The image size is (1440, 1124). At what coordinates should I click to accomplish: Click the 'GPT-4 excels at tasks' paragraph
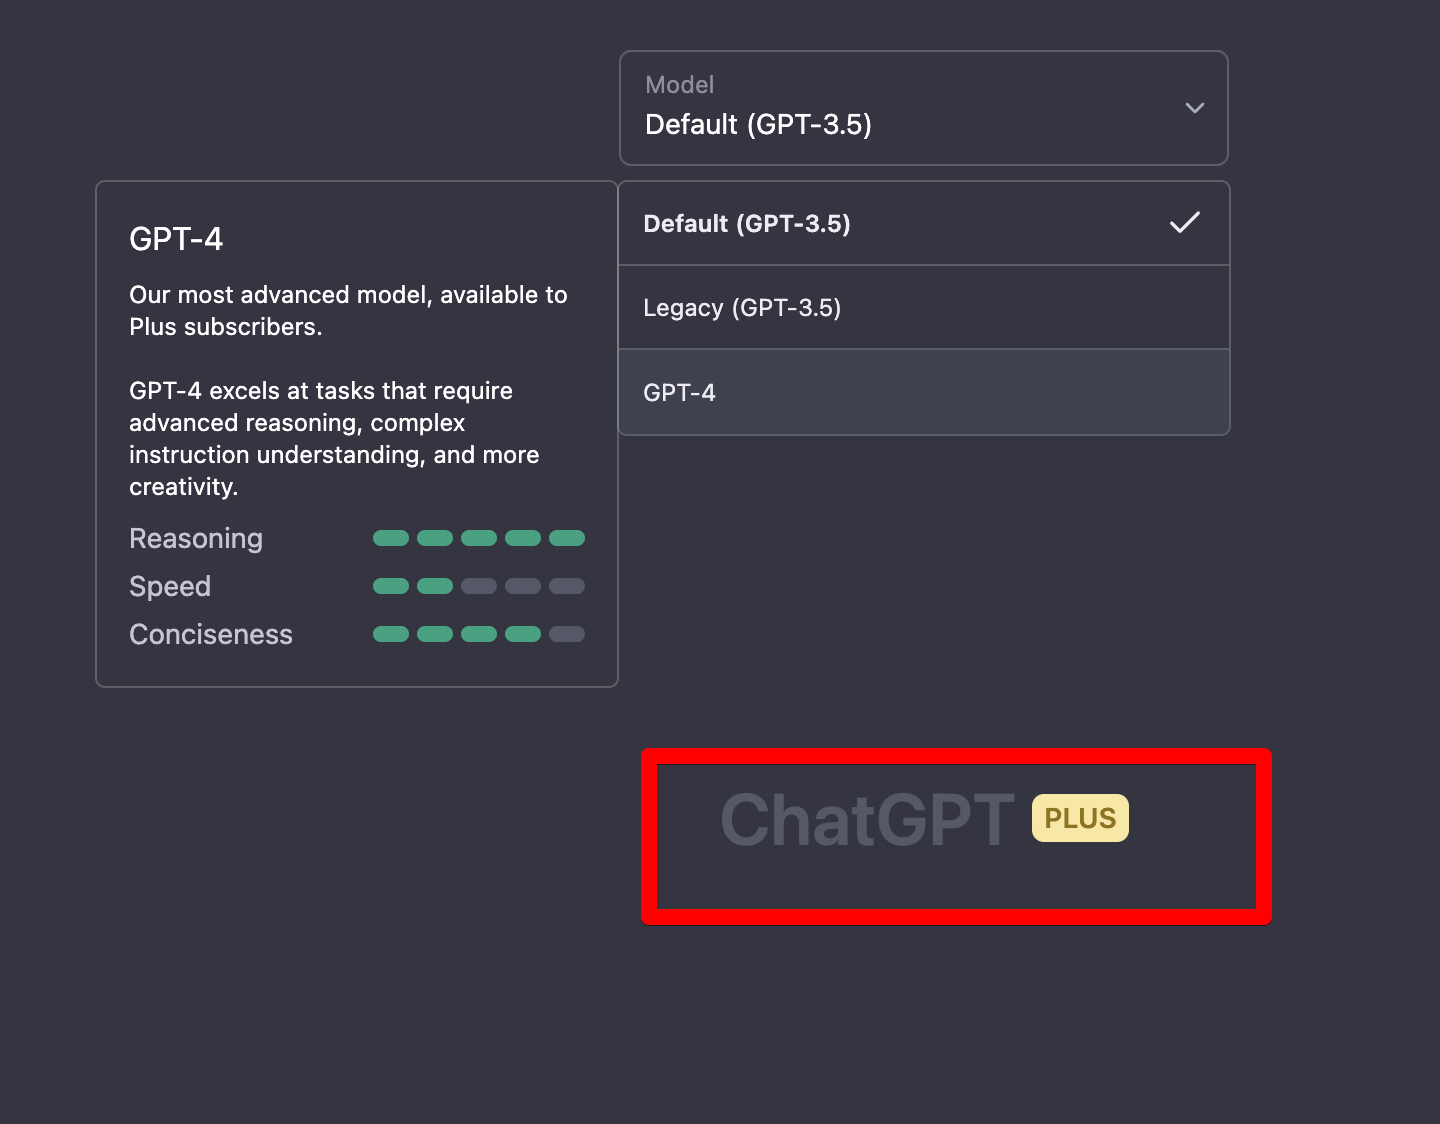(x=334, y=439)
